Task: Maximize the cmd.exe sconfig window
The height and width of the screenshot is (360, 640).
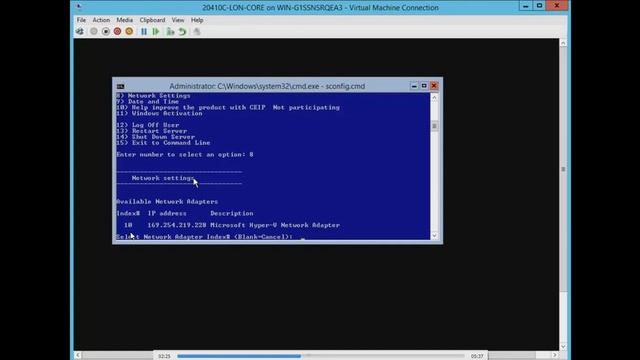Action: tap(424, 86)
